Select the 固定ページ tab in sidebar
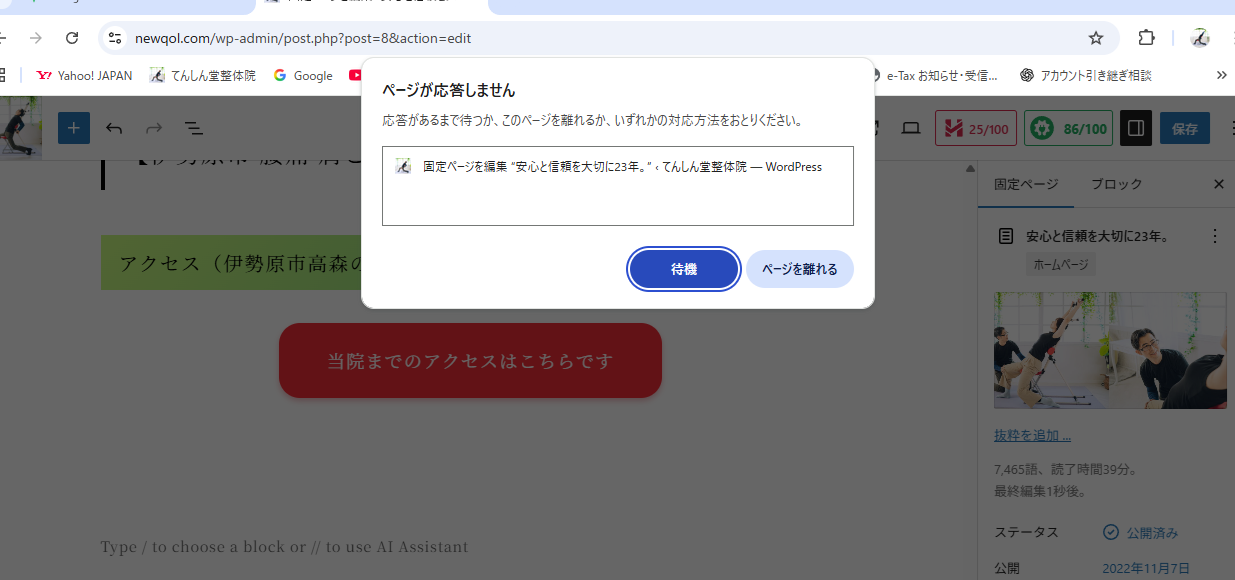1235x580 pixels. (x=1026, y=184)
